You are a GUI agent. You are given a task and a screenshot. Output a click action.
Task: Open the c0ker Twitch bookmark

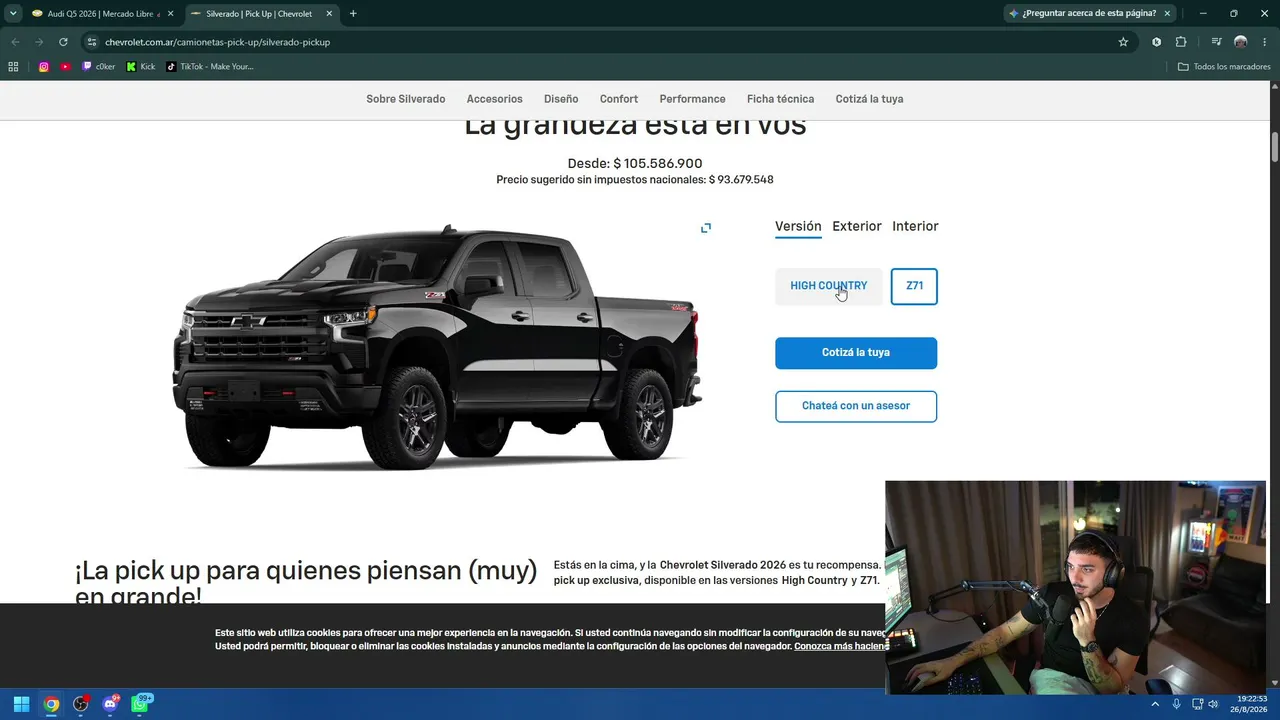[x=98, y=67]
